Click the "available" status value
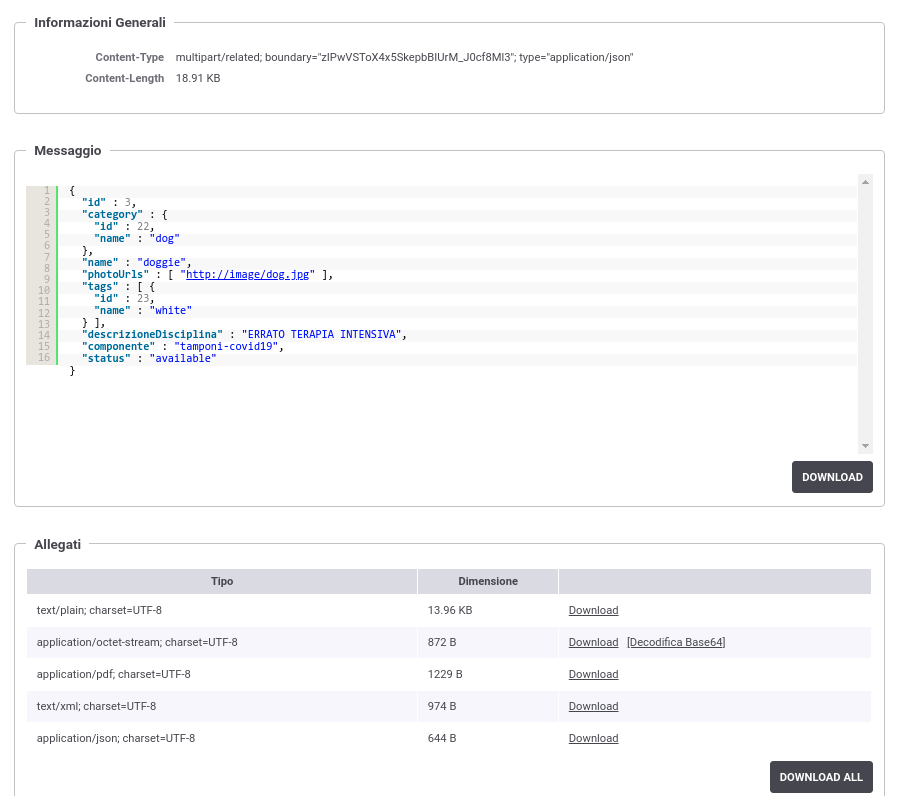Screen dimensions: 898x796 (x=183, y=358)
